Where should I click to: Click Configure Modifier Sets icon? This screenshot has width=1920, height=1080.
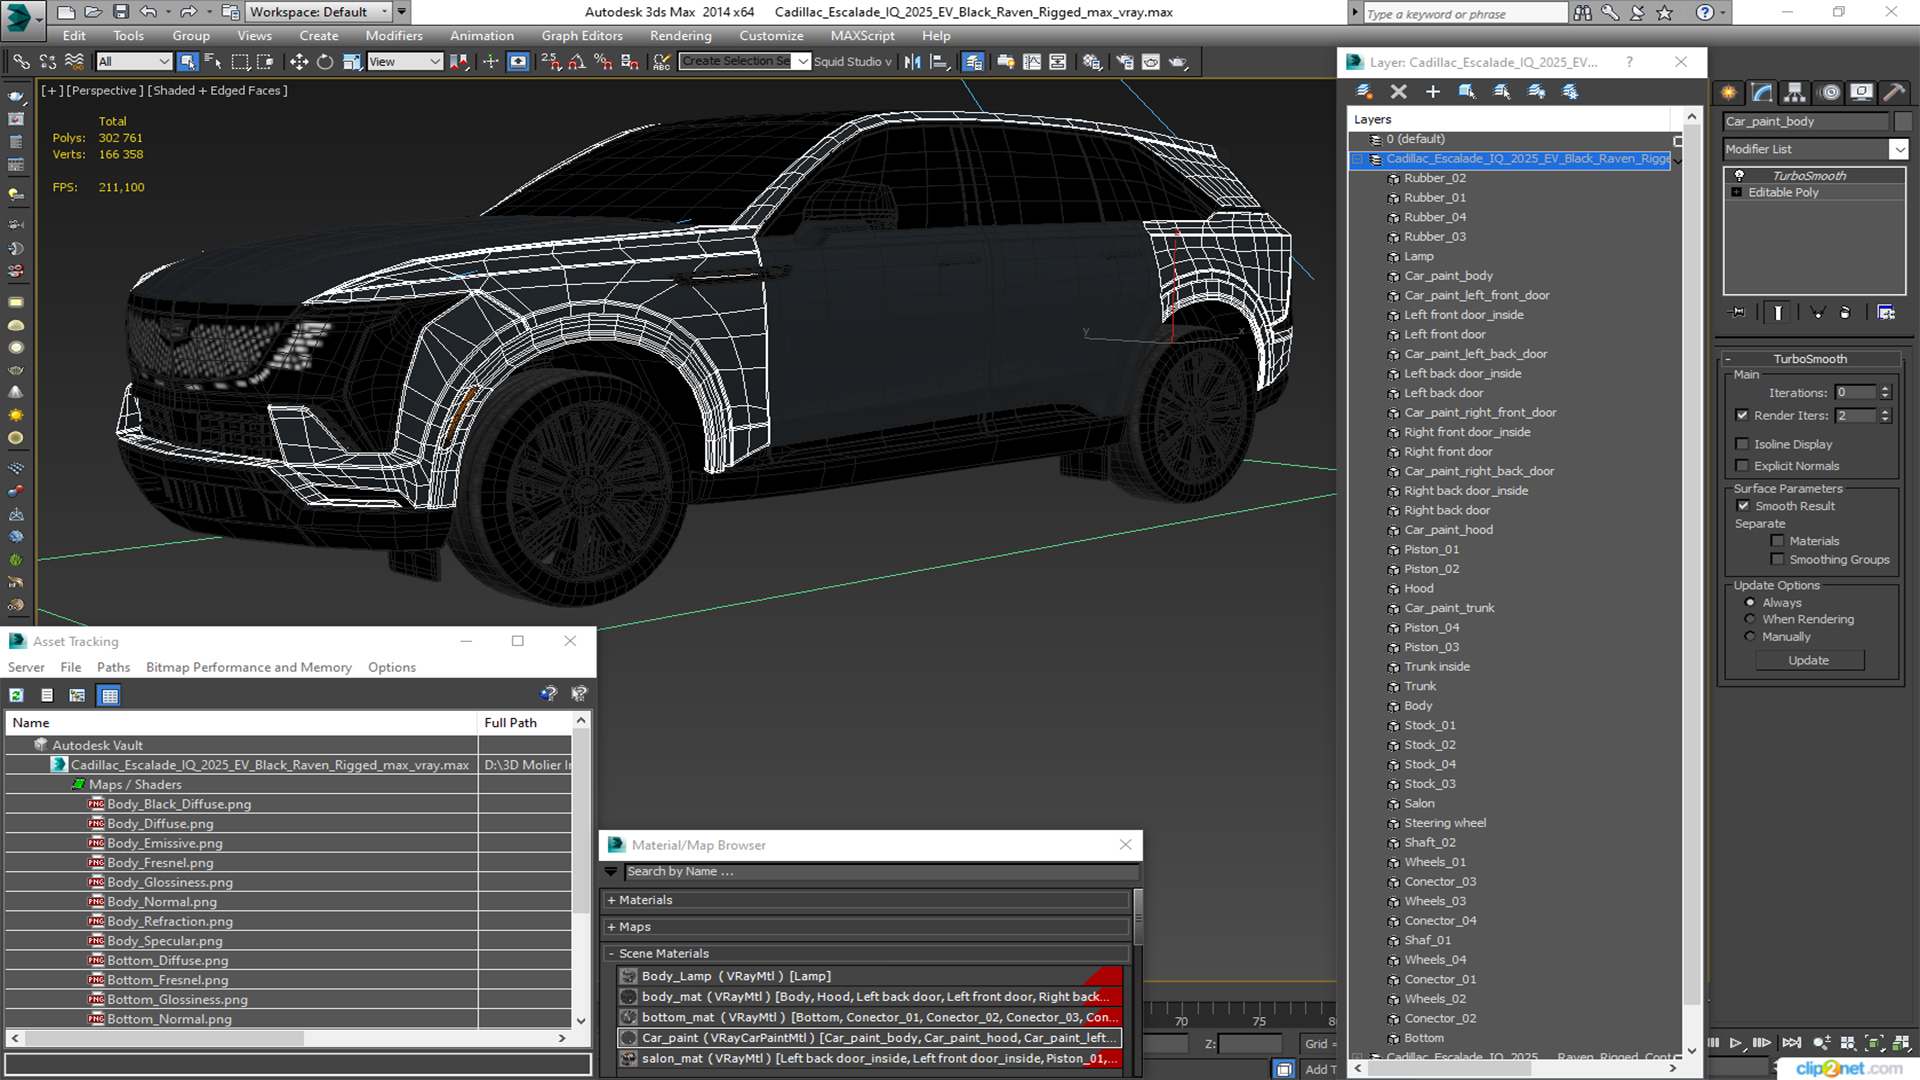[1886, 313]
